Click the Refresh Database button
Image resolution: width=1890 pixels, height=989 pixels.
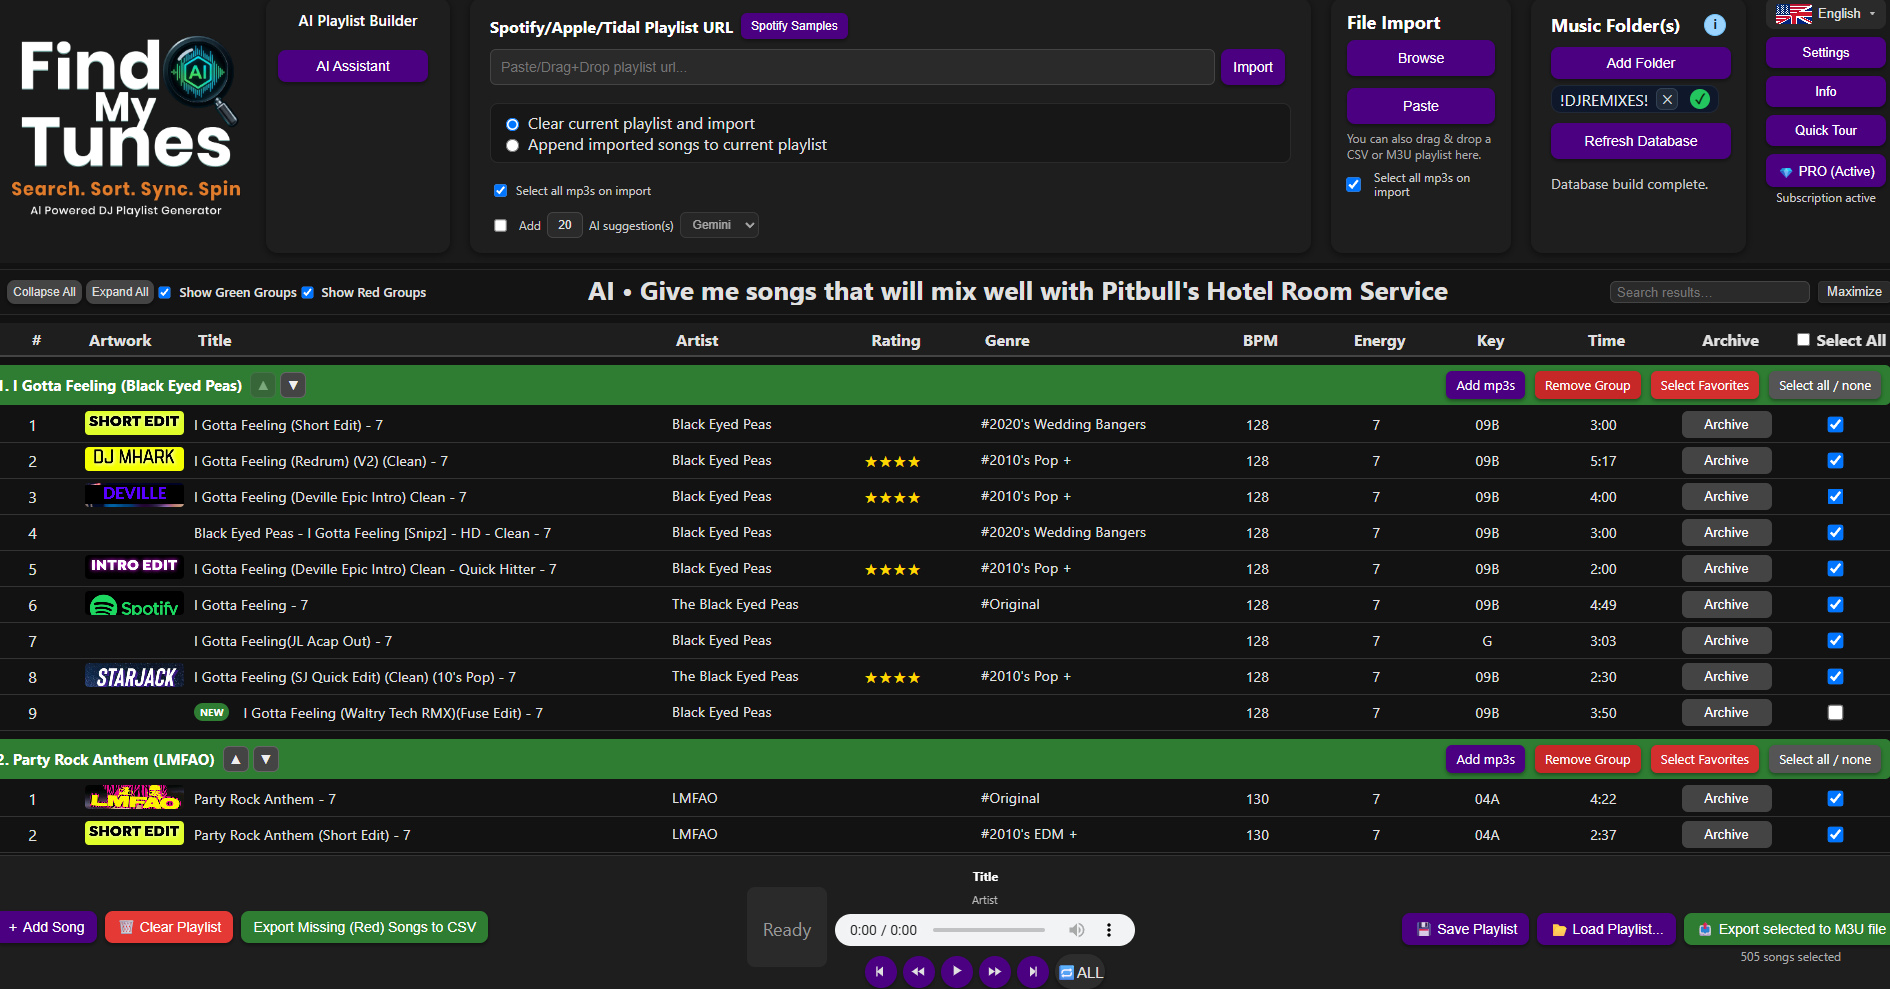pyautogui.click(x=1640, y=141)
